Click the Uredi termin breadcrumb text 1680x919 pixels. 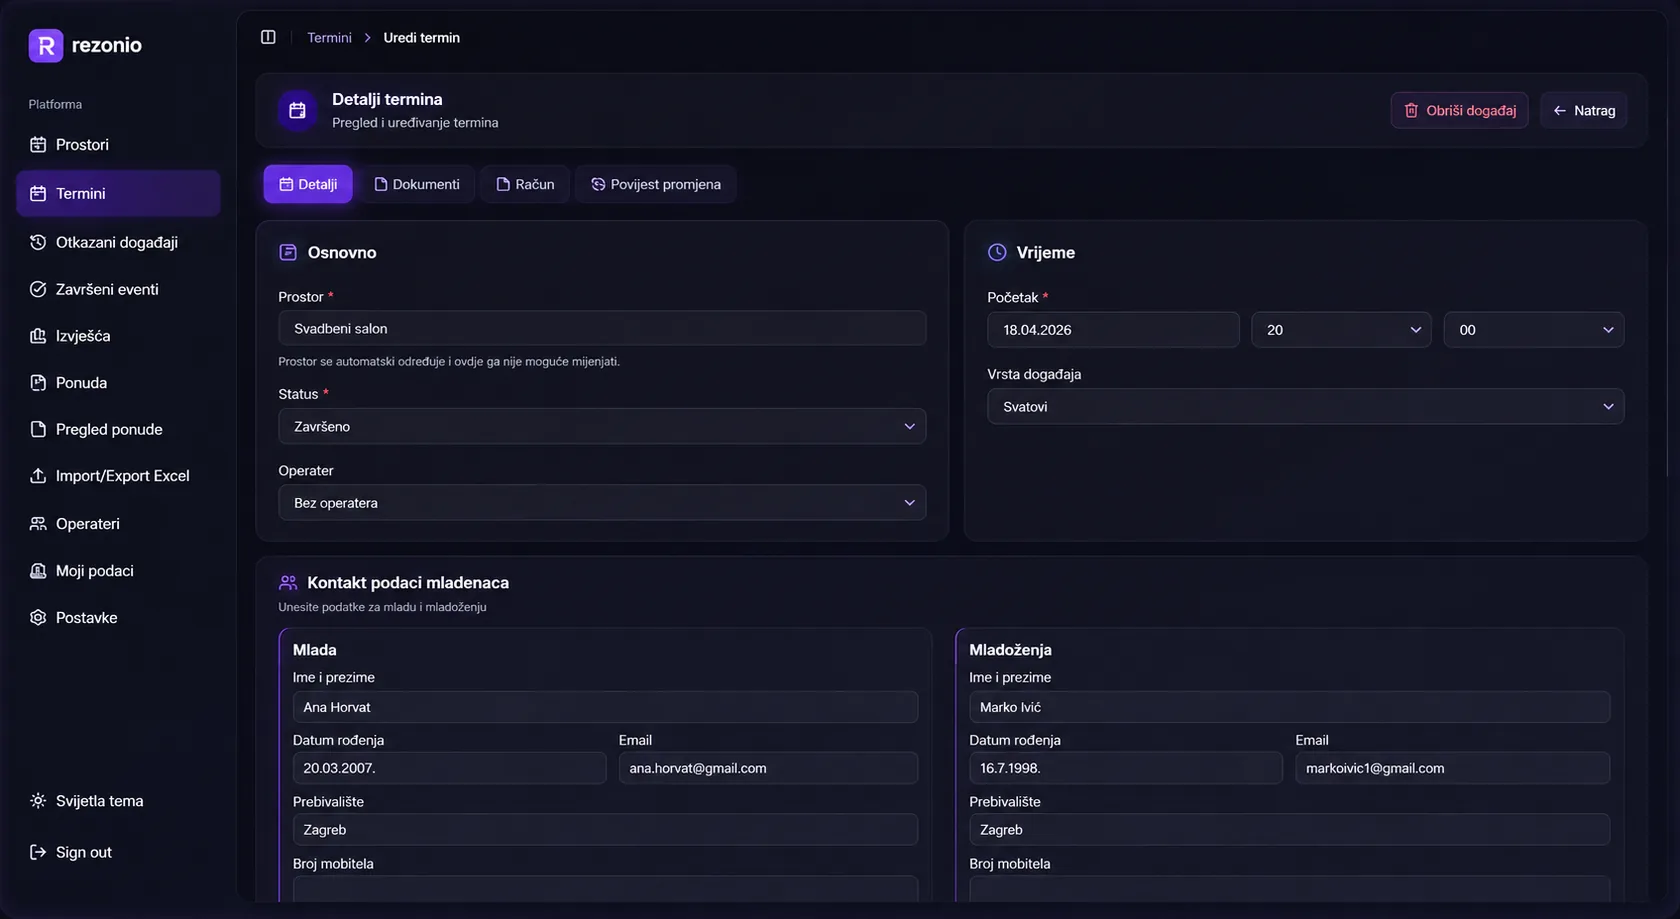pyautogui.click(x=422, y=37)
